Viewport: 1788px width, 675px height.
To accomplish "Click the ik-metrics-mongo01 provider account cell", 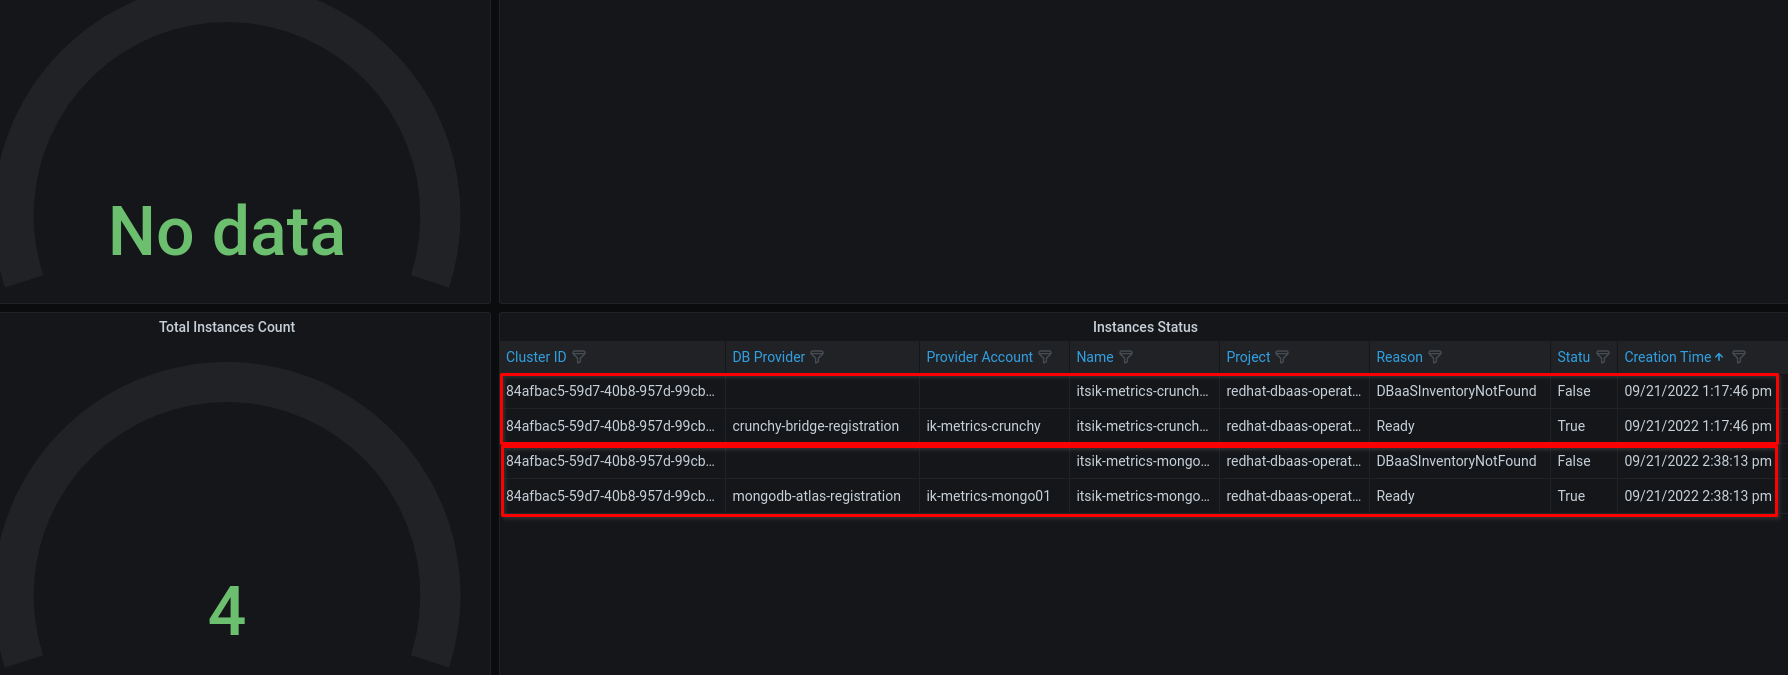I will tap(988, 496).
